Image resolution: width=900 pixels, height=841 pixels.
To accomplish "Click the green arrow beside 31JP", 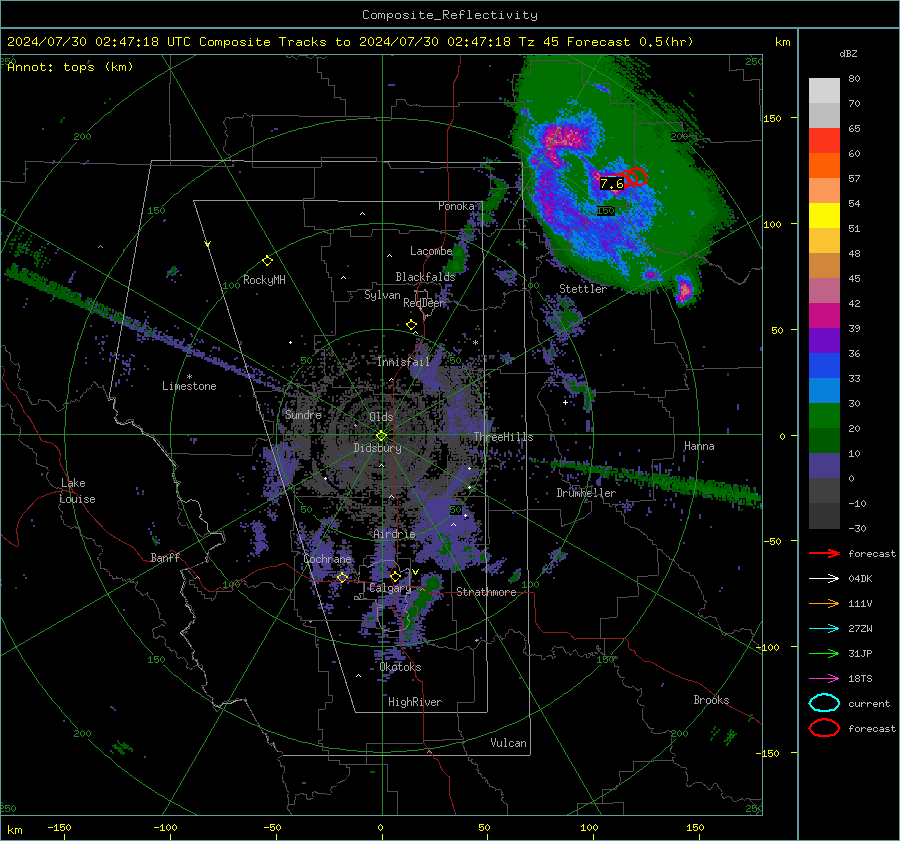I will [824, 653].
